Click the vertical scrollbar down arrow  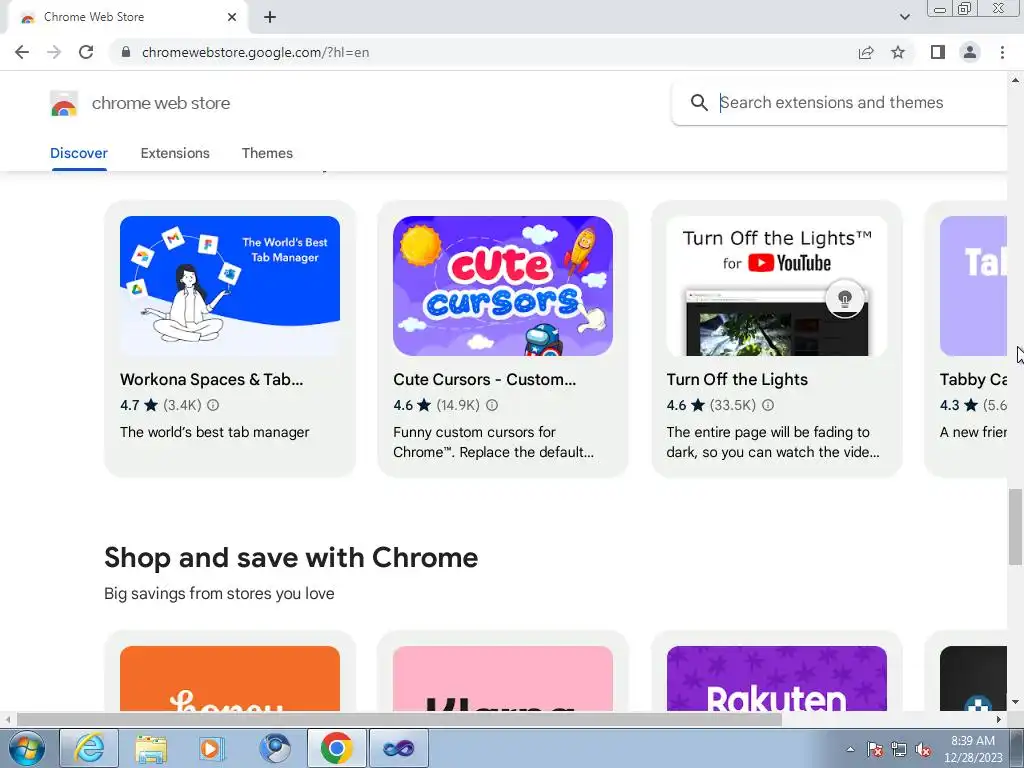1015,703
